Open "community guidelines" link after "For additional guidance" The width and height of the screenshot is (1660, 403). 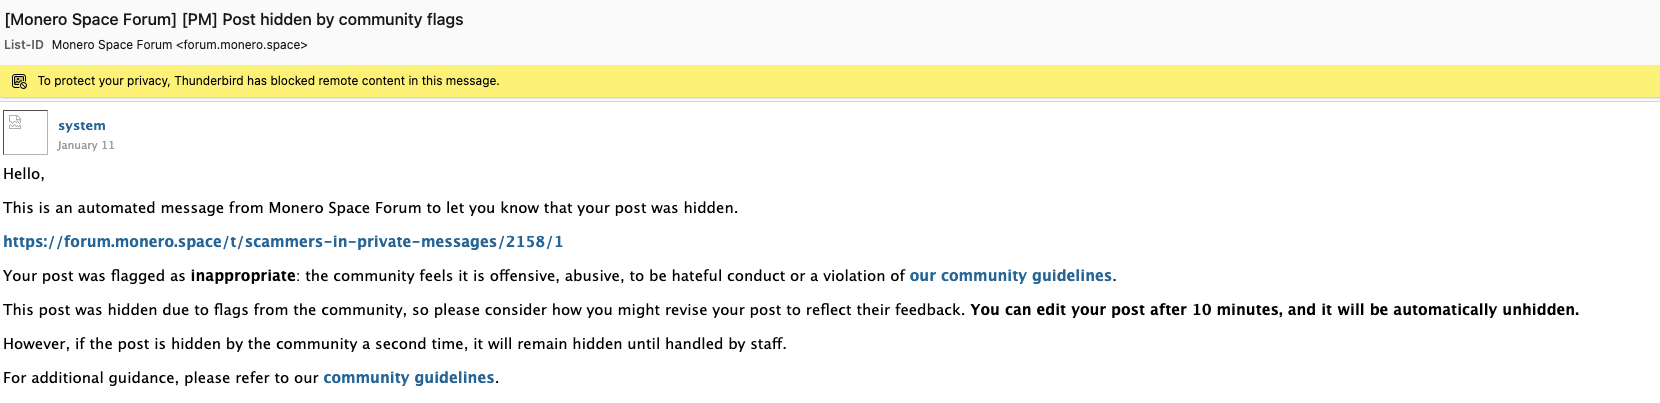click(408, 378)
